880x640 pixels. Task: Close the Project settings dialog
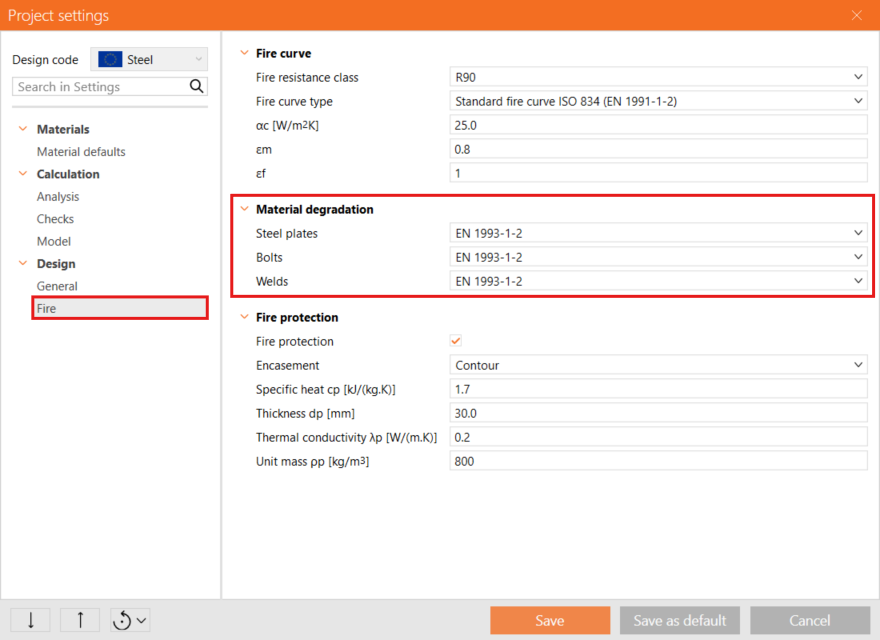[856, 15]
